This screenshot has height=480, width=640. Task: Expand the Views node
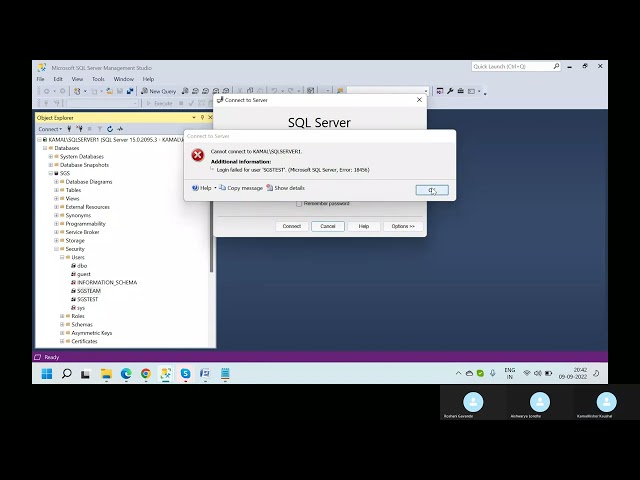[x=56, y=198]
